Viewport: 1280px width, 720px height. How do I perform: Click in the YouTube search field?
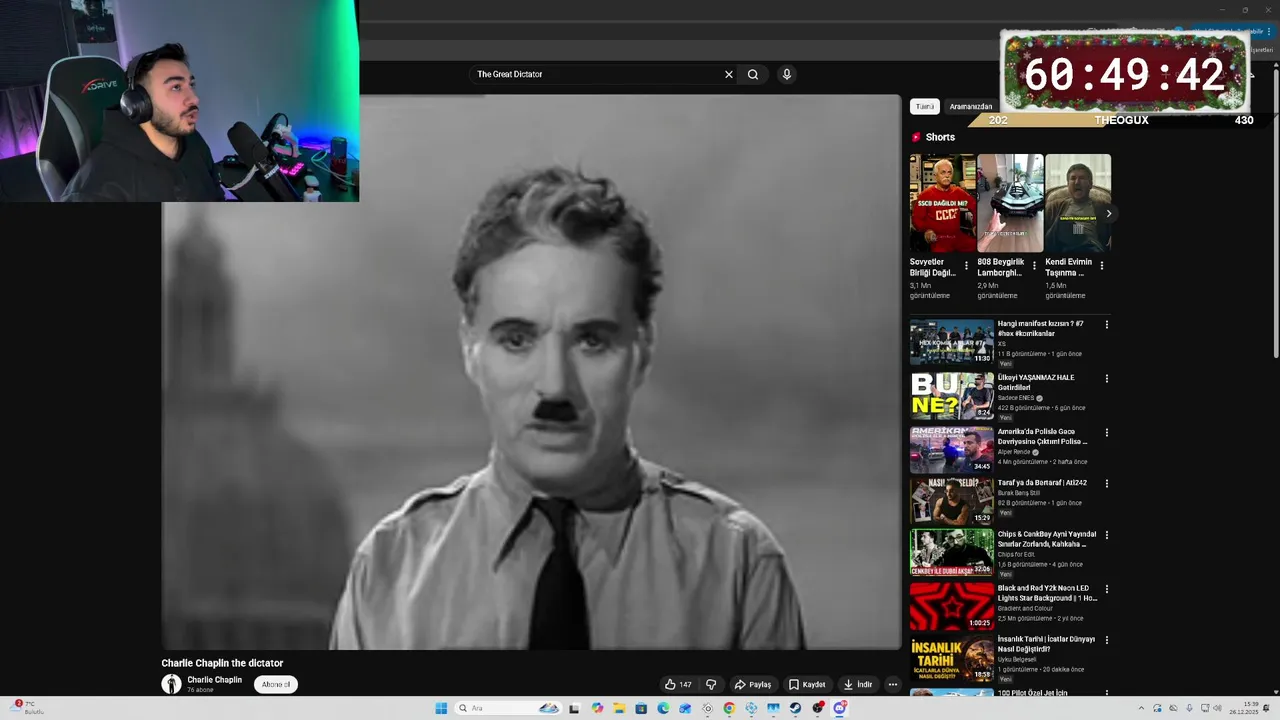(x=595, y=74)
